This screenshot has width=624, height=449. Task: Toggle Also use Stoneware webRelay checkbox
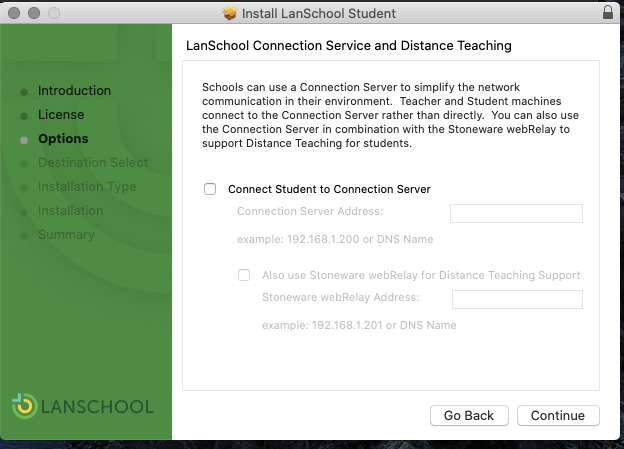[x=244, y=275]
